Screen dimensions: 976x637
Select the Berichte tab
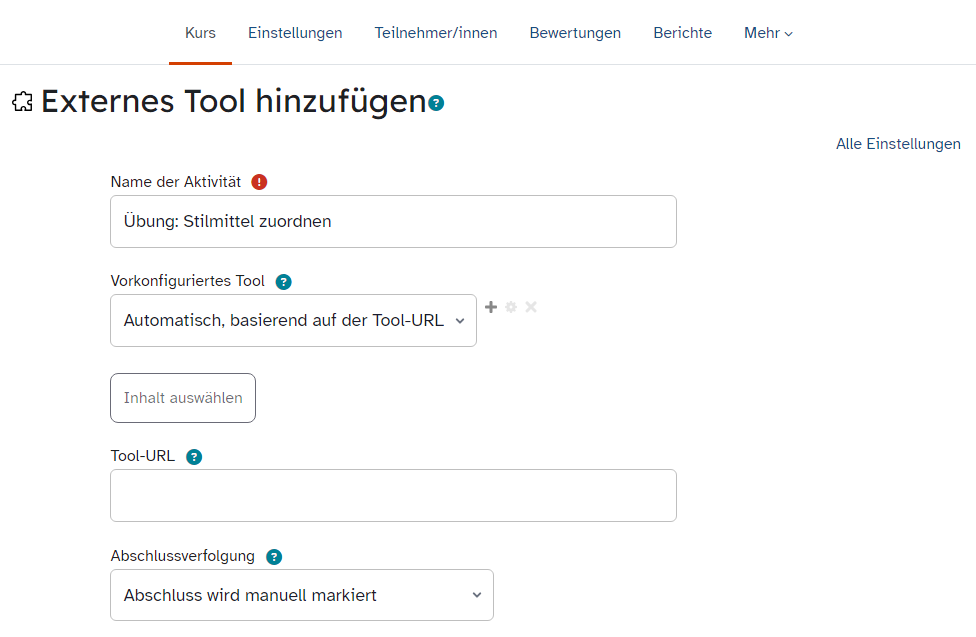click(682, 33)
